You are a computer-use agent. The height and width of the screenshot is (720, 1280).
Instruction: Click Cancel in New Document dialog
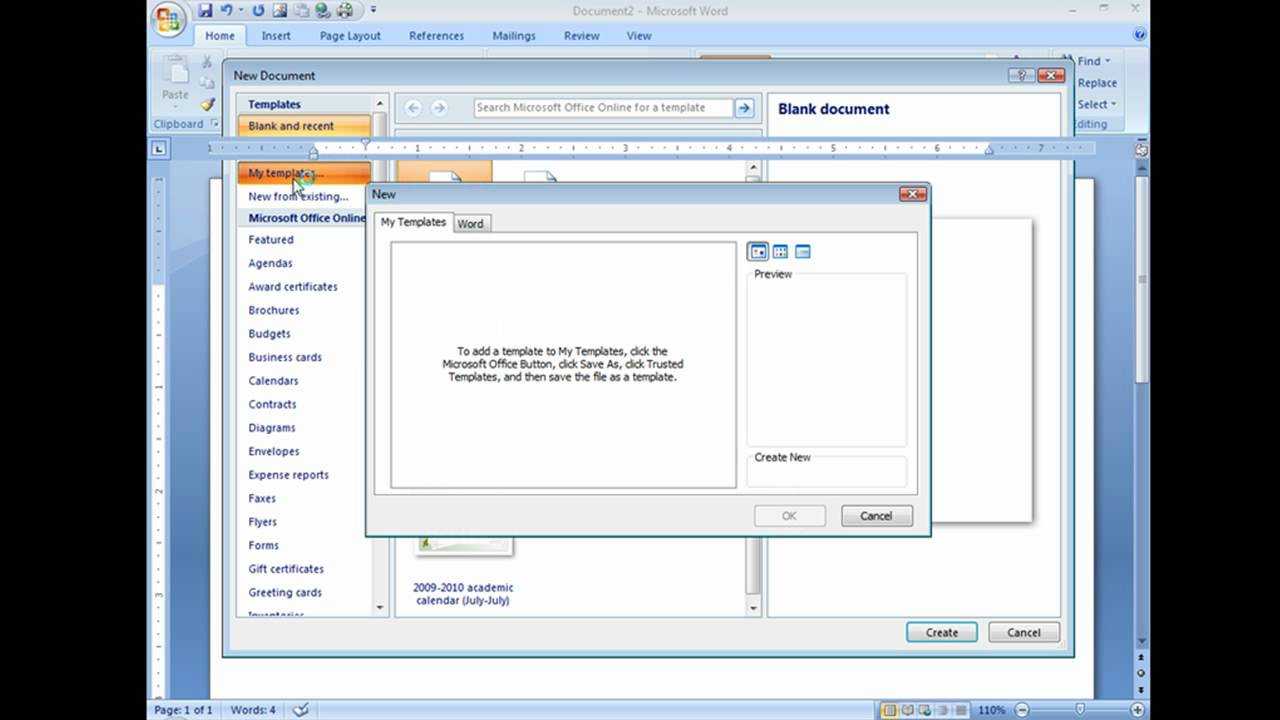click(1024, 632)
